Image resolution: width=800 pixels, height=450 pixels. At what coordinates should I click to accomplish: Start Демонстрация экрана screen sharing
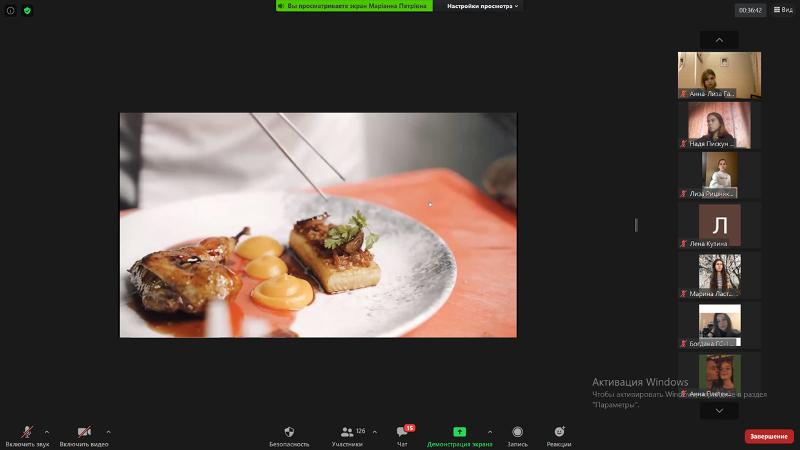[460, 437]
